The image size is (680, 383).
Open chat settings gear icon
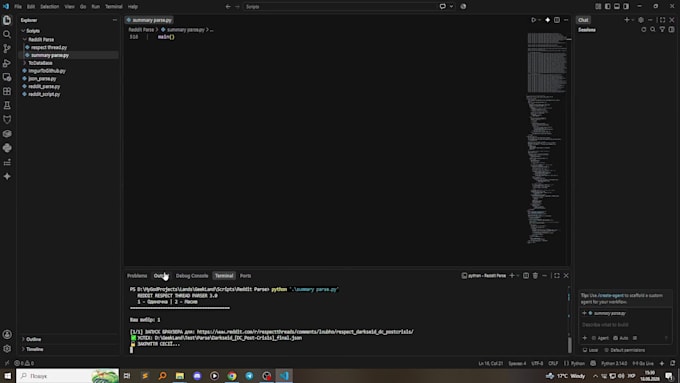[x=641, y=20]
